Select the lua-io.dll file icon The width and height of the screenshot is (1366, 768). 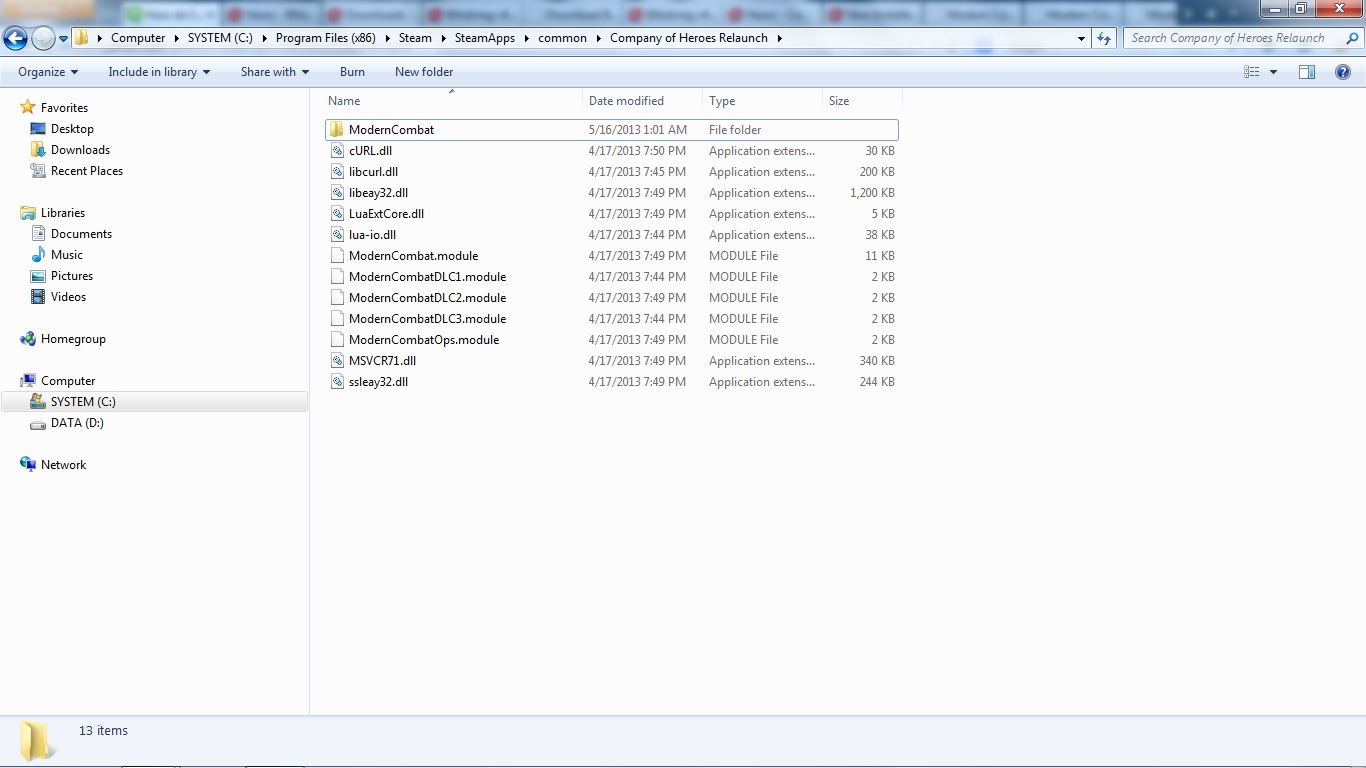coord(338,235)
